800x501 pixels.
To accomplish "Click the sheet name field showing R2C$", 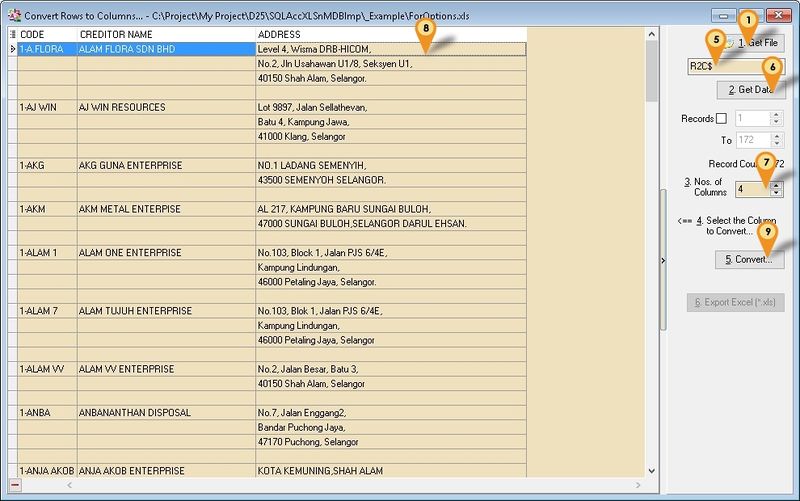I will pos(735,67).
